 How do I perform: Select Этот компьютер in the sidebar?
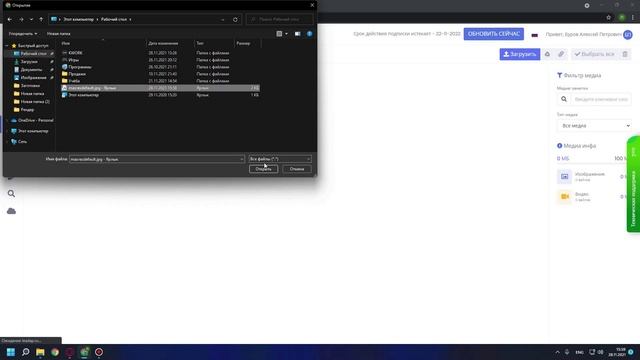tap(33, 131)
